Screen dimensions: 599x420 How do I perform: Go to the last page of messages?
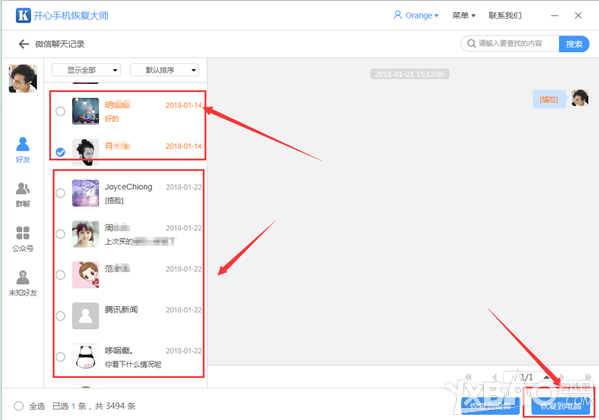pos(588,377)
